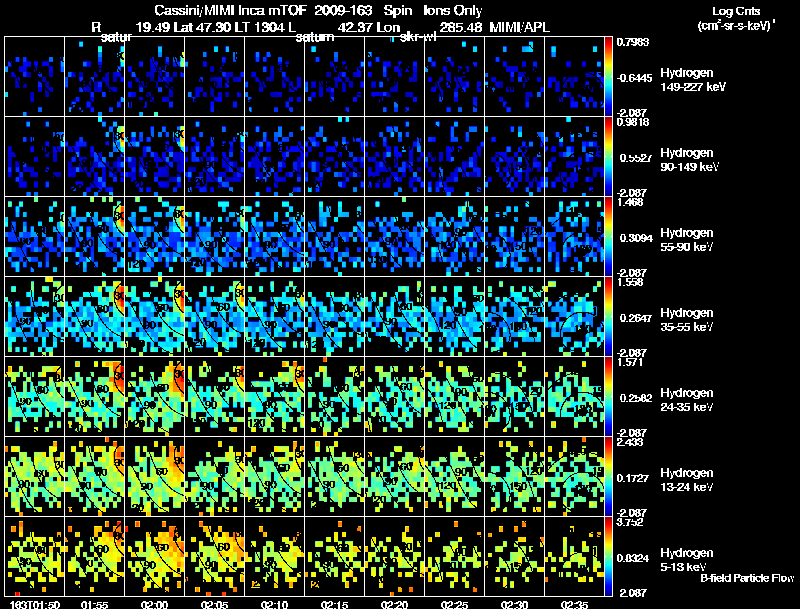Click the 'Hydrogen 149-227 keV' row label
Image resolution: width=800 pixels, height=609 pixels.
pos(693,80)
